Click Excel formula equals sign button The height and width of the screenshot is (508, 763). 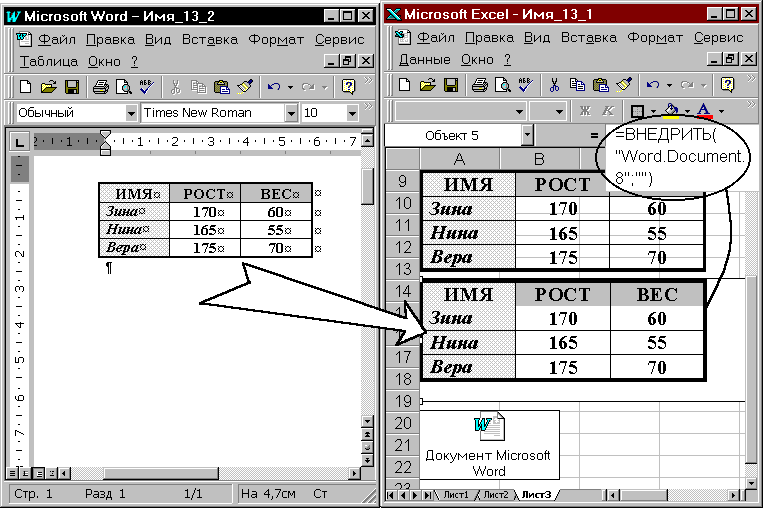point(594,136)
